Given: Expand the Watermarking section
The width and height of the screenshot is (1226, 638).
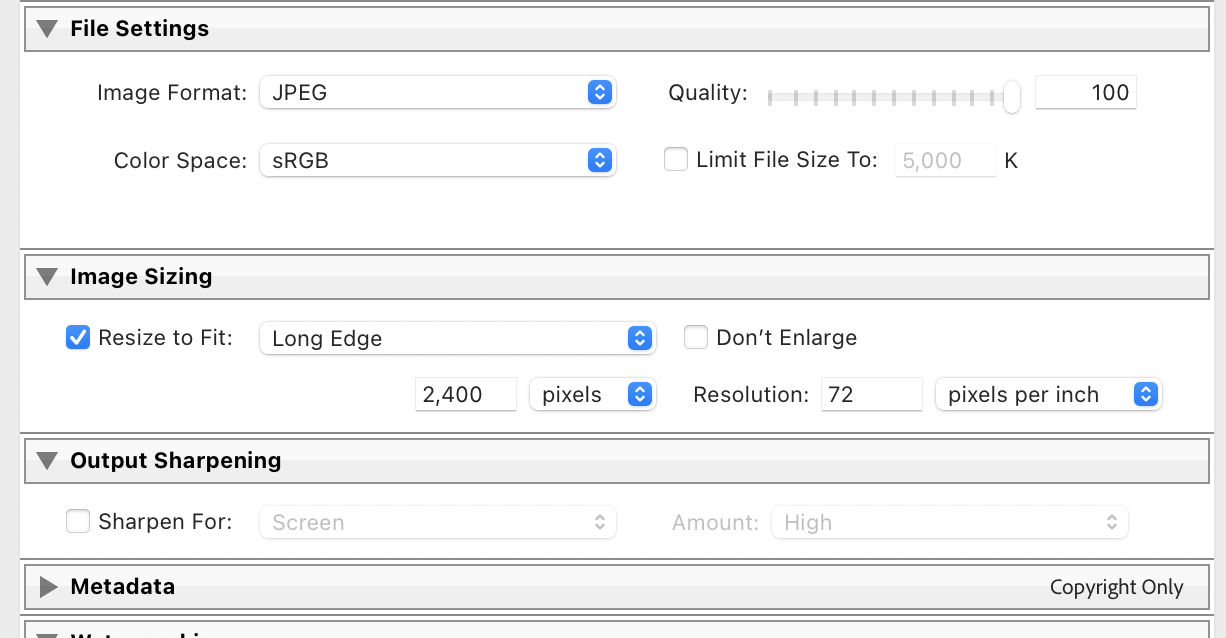Looking at the screenshot, I should click(48, 633).
